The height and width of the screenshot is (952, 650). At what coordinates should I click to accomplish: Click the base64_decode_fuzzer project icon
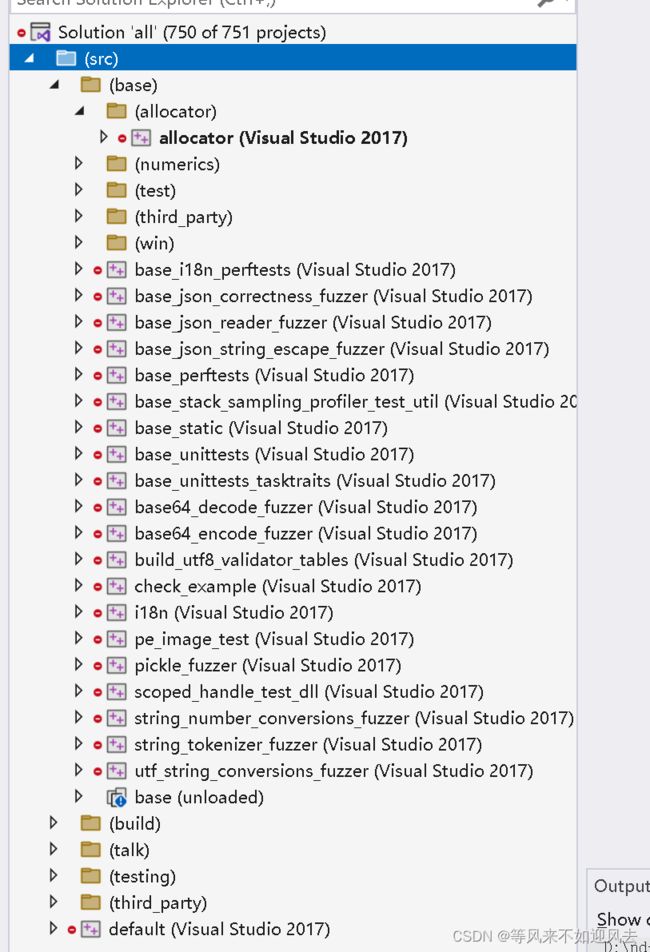click(x=116, y=507)
